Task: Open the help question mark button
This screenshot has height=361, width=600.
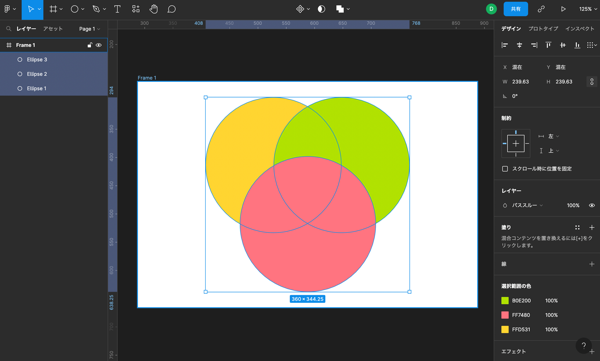Action: [584, 345]
